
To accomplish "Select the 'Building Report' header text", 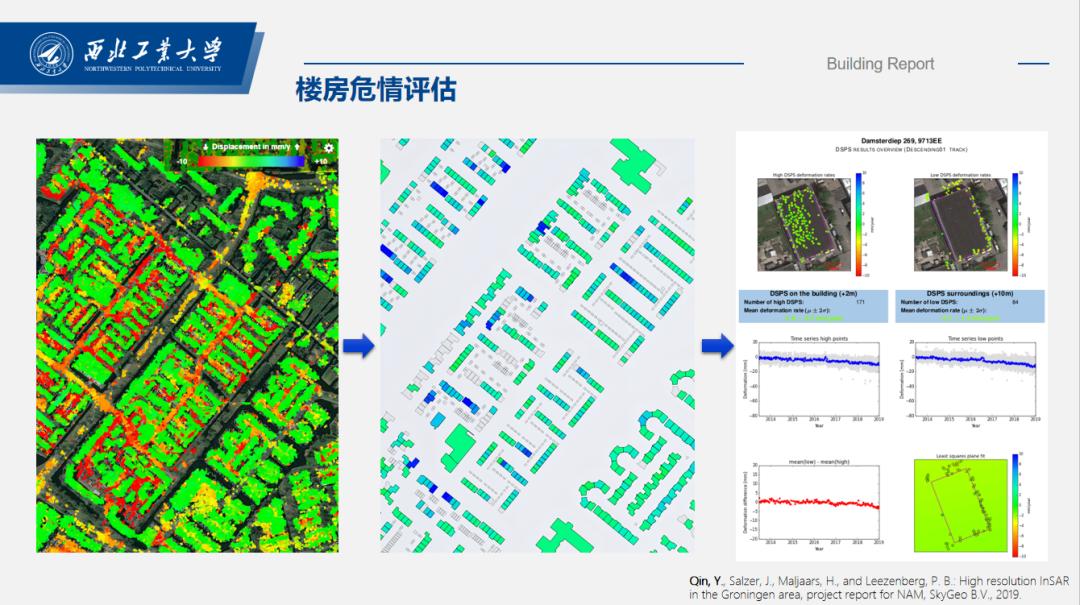I will click(x=880, y=64).
